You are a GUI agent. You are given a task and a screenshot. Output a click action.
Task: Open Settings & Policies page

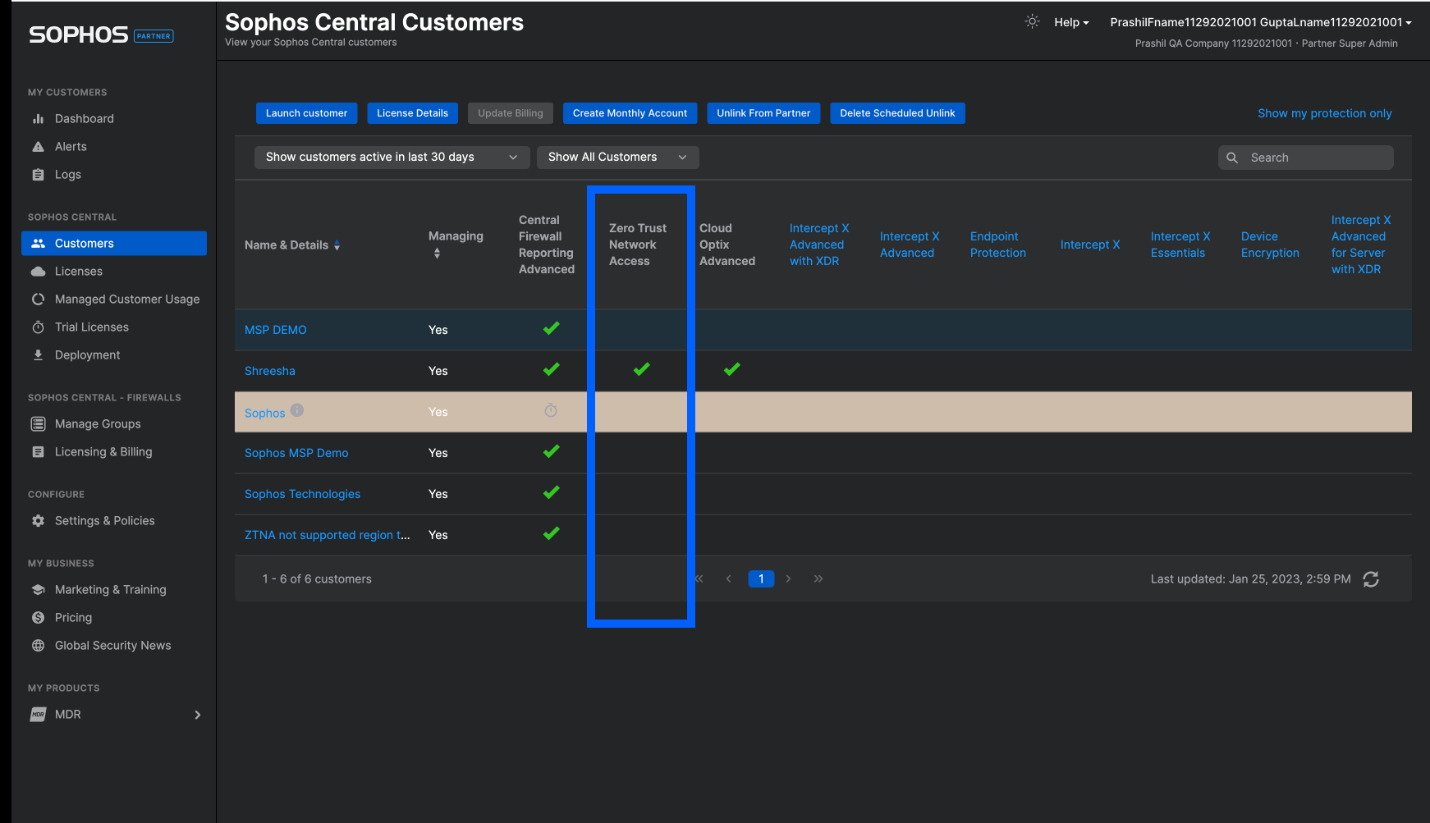click(104, 521)
